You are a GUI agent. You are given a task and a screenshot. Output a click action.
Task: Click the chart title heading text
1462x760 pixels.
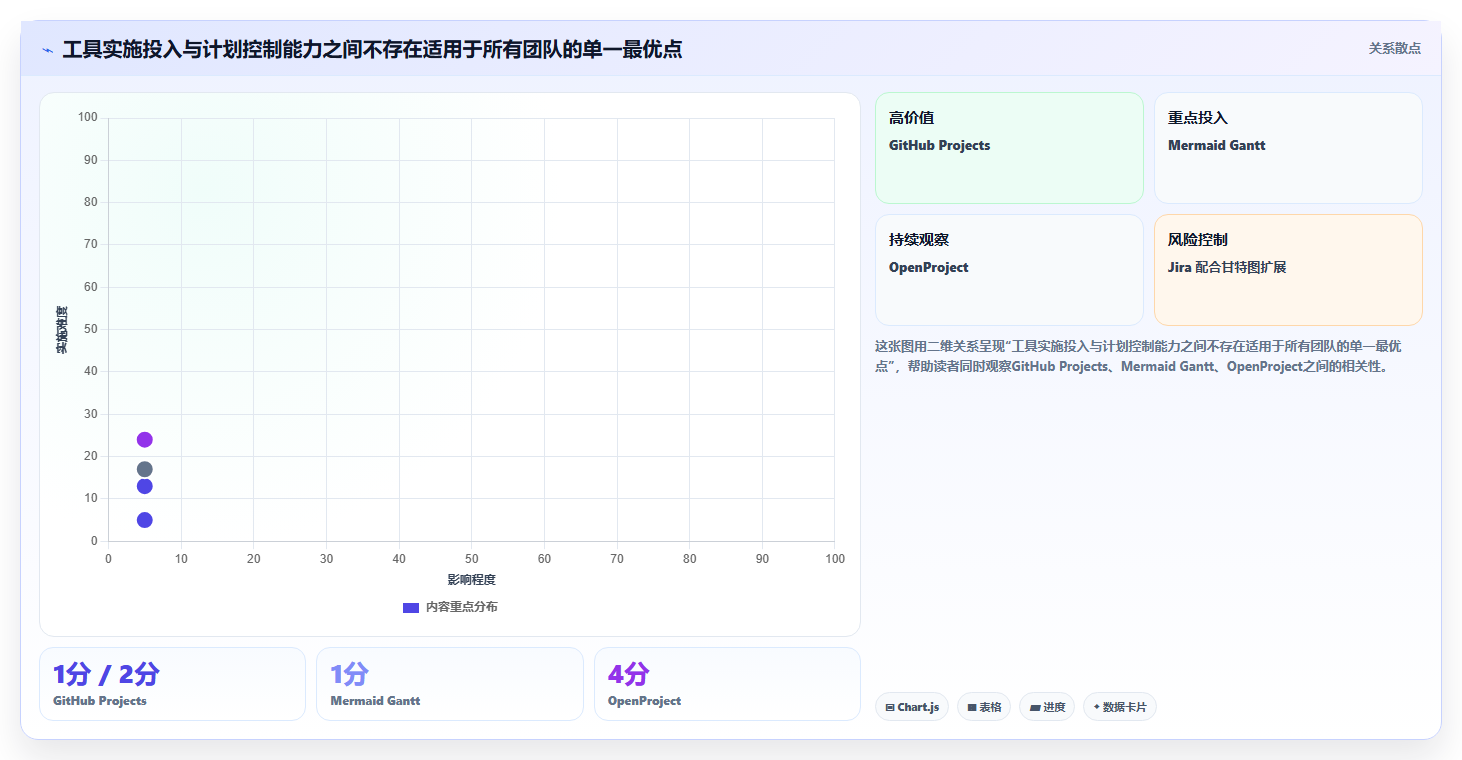coord(372,49)
